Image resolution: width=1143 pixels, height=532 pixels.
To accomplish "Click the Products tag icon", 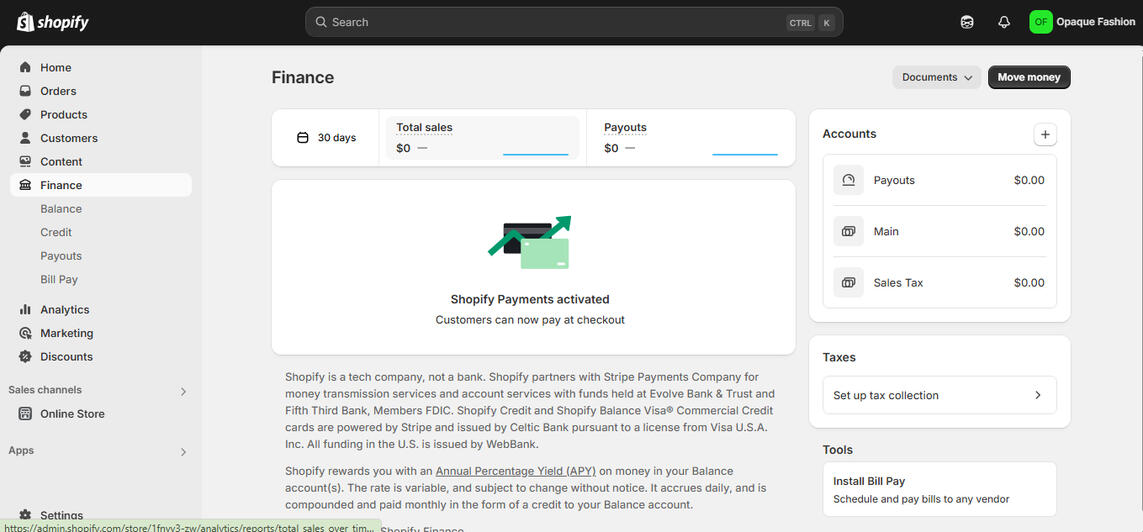I will point(26,114).
